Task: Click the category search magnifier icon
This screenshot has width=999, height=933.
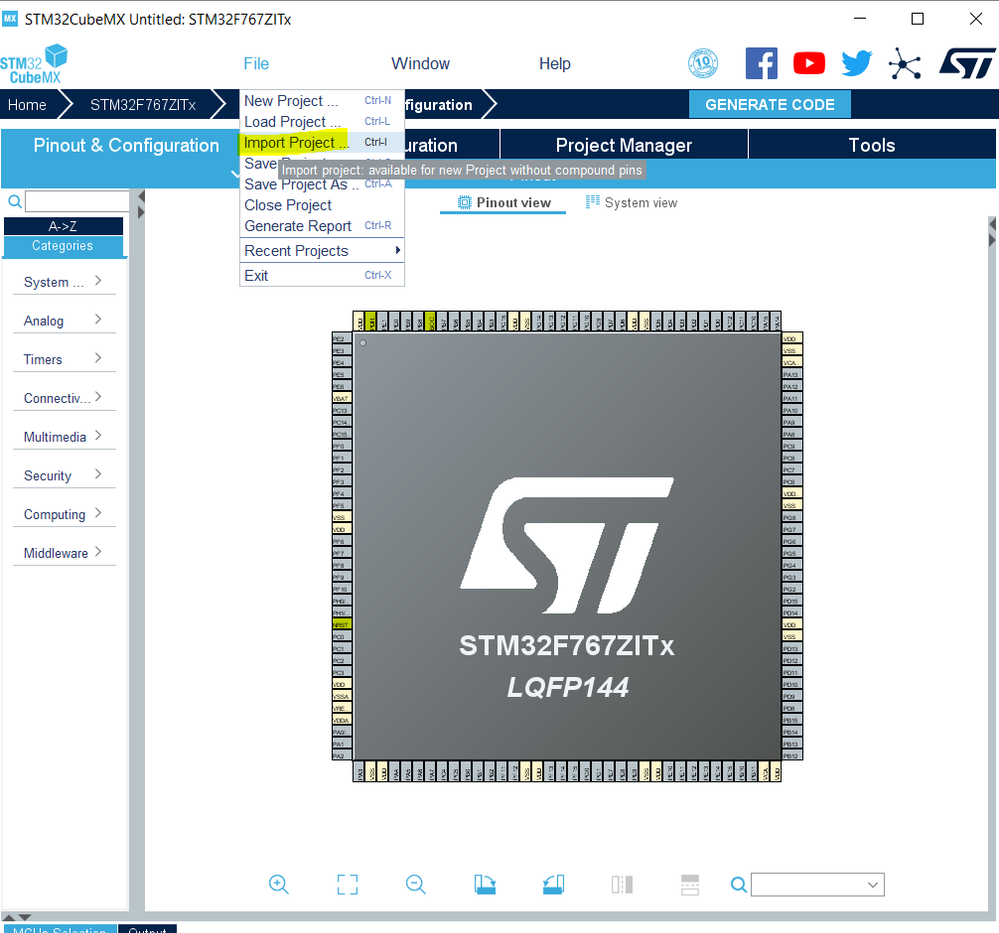Action: pos(15,202)
